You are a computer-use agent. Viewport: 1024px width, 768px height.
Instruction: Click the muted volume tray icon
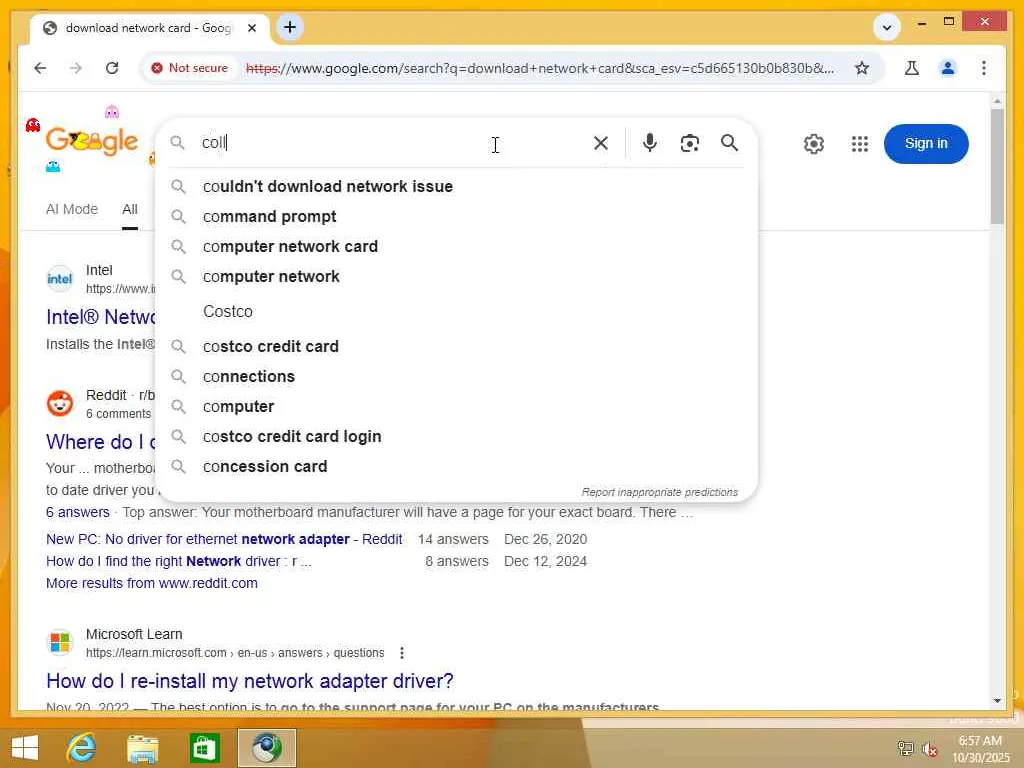click(x=930, y=749)
